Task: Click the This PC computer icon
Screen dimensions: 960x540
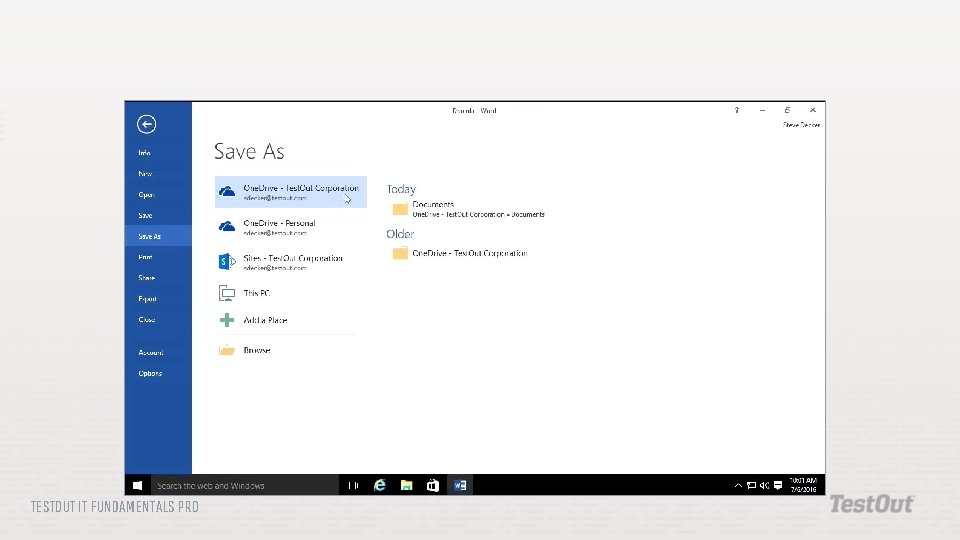Action: pyautogui.click(x=227, y=293)
